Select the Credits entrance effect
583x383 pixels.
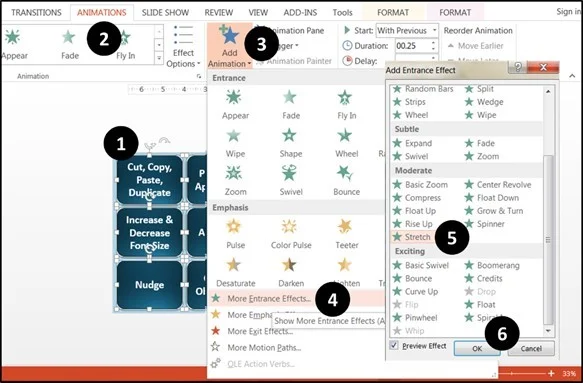coord(484,278)
